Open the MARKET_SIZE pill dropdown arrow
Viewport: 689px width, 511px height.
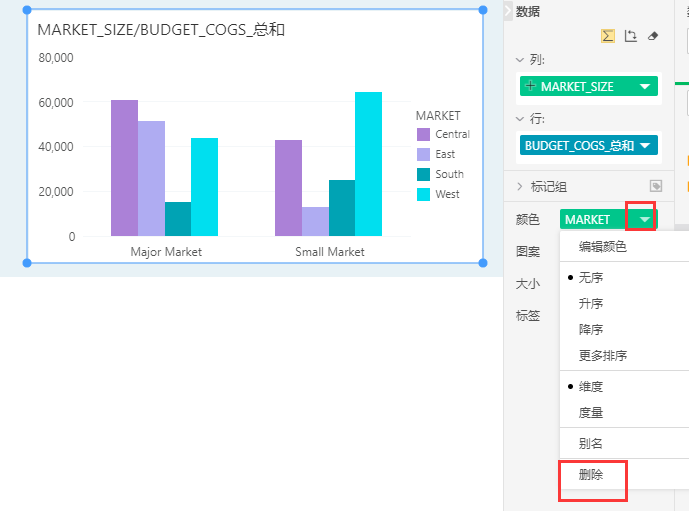point(646,87)
